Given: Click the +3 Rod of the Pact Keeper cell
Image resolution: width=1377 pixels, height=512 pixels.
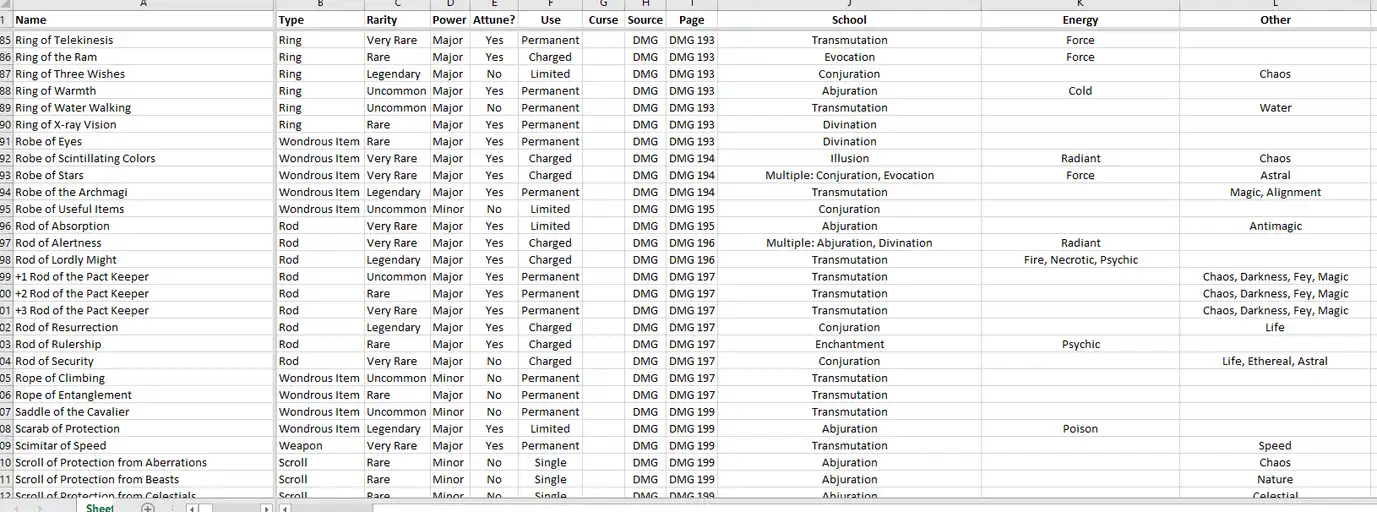Looking at the screenshot, I should [143, 311].
